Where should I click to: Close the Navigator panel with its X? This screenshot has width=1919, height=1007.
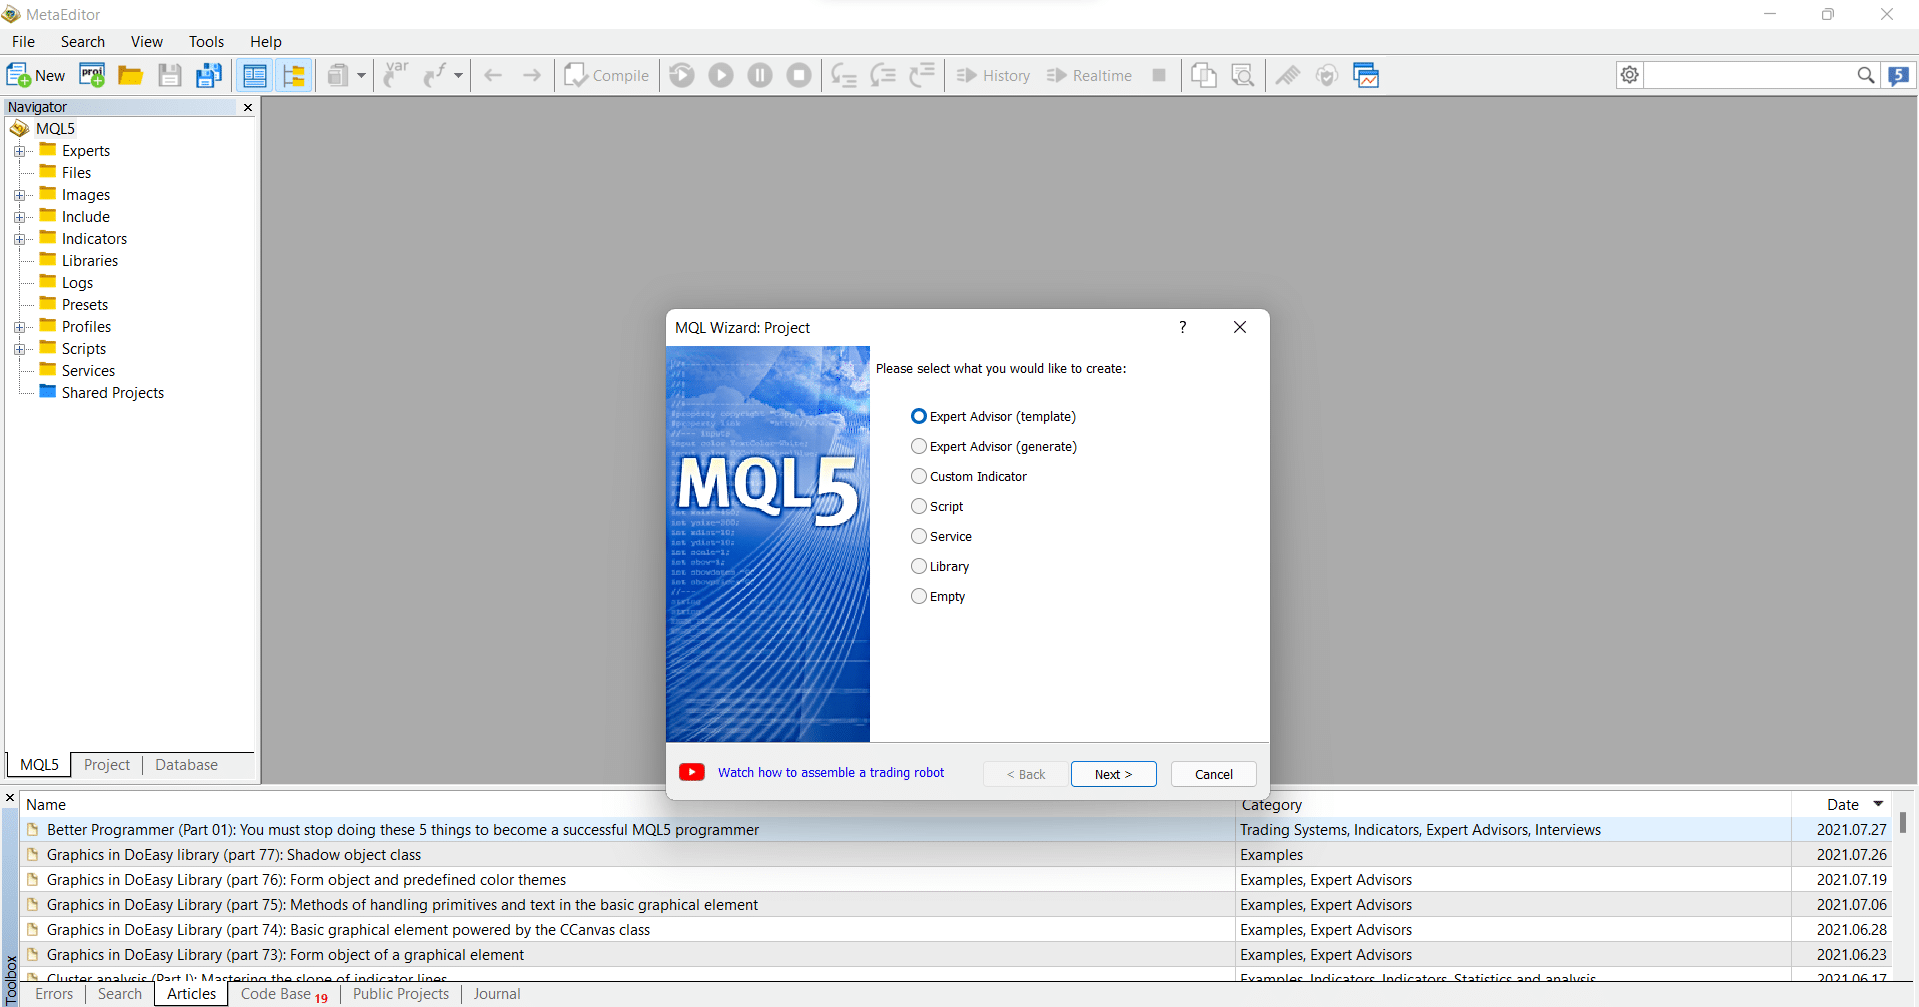pos(248,107)
